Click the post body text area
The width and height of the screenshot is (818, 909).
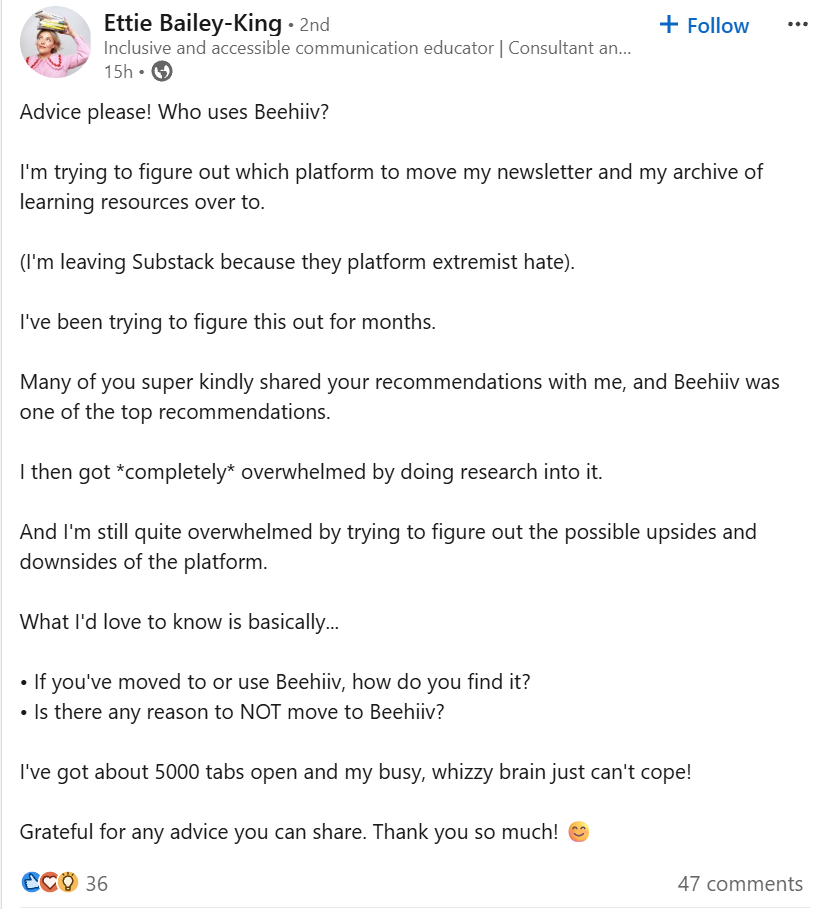(400, 470)
